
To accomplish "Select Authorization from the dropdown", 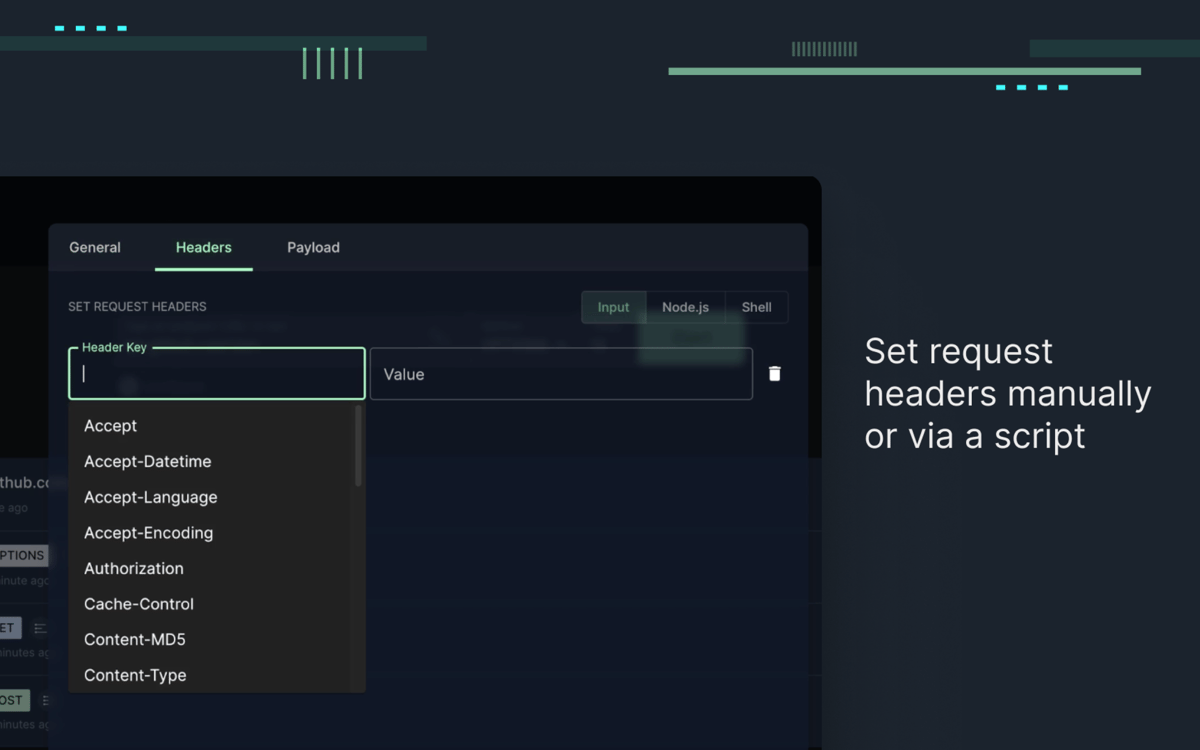I will click(x=134, y=569).
